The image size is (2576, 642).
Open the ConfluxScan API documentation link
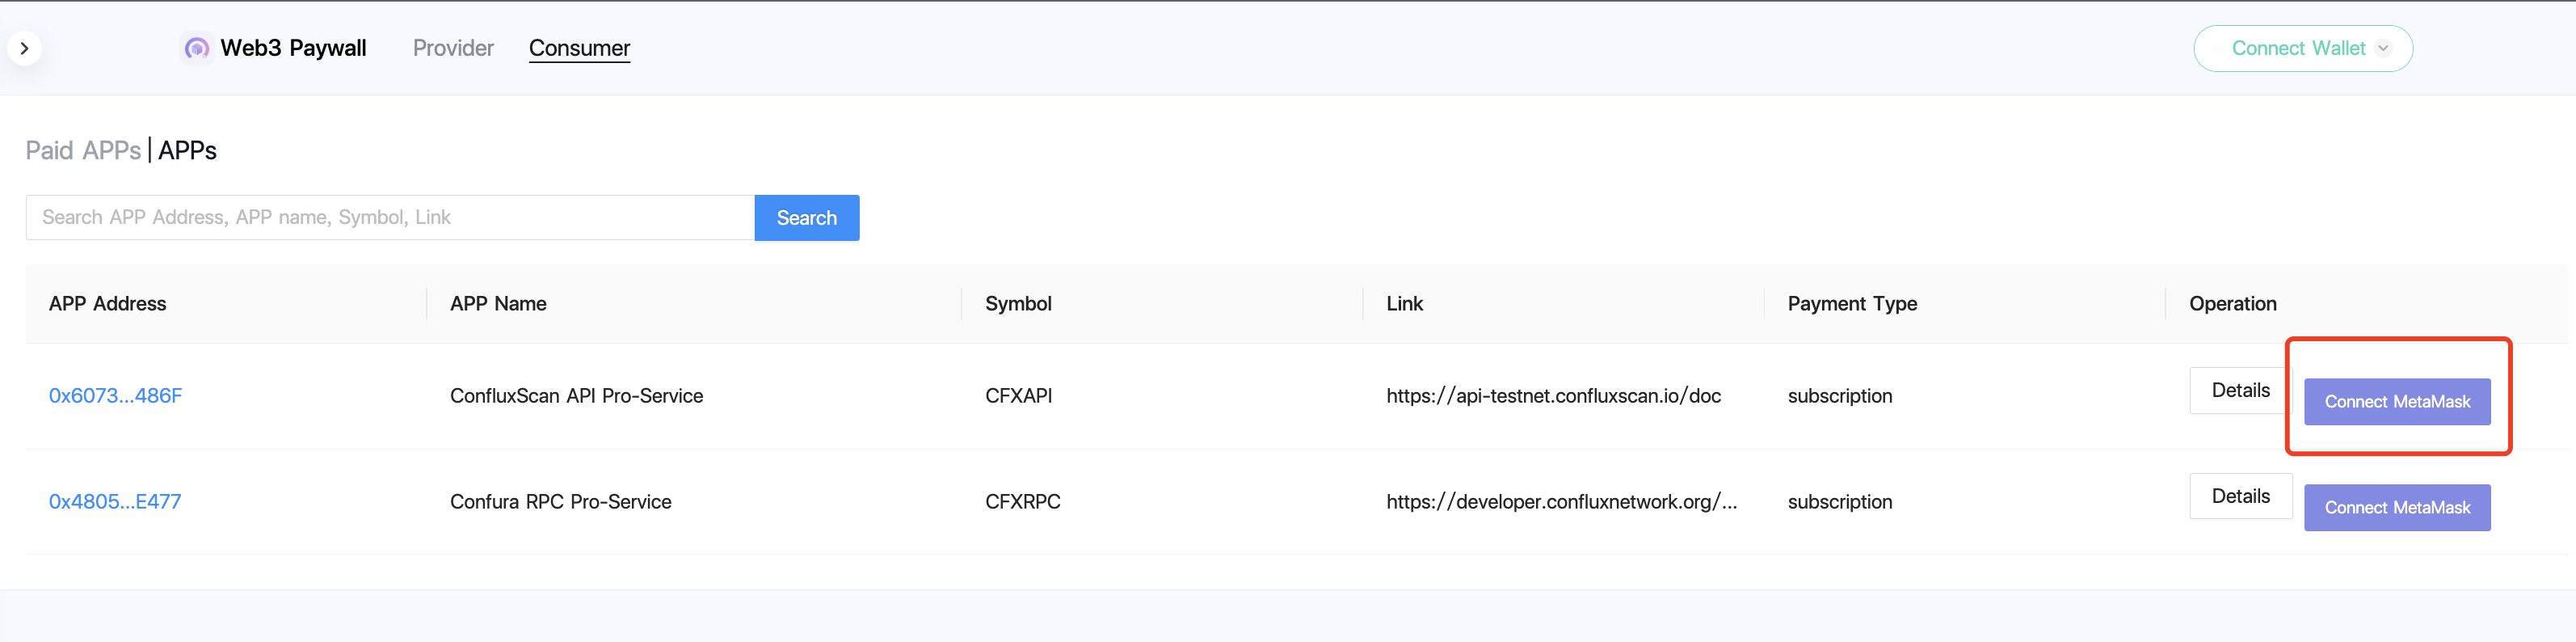click(1554, 395)
